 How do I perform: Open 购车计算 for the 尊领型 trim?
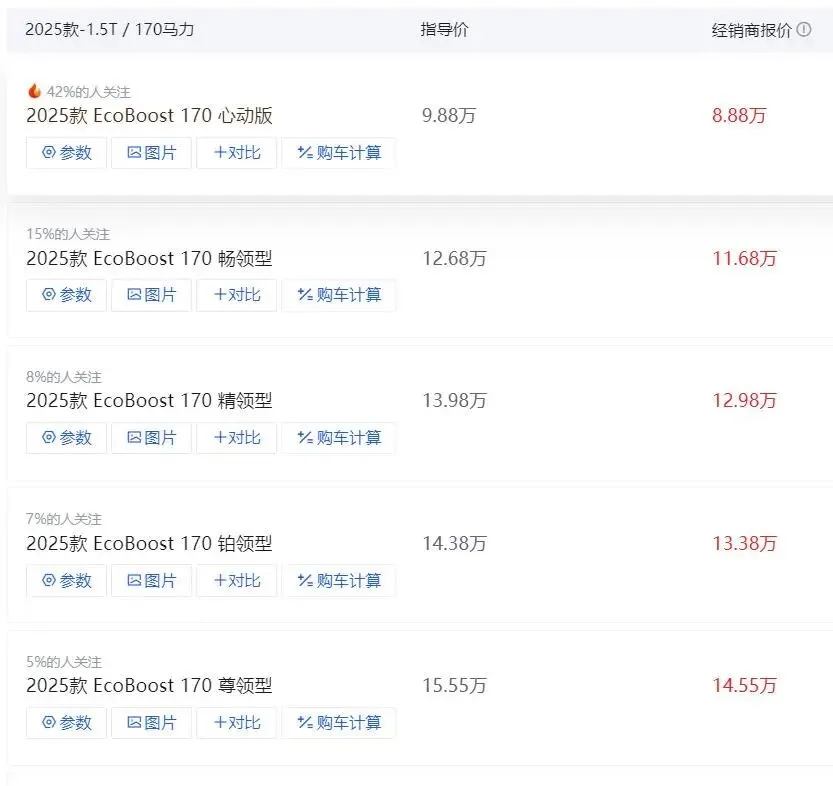pyautogui.click(x=339, y=723)
